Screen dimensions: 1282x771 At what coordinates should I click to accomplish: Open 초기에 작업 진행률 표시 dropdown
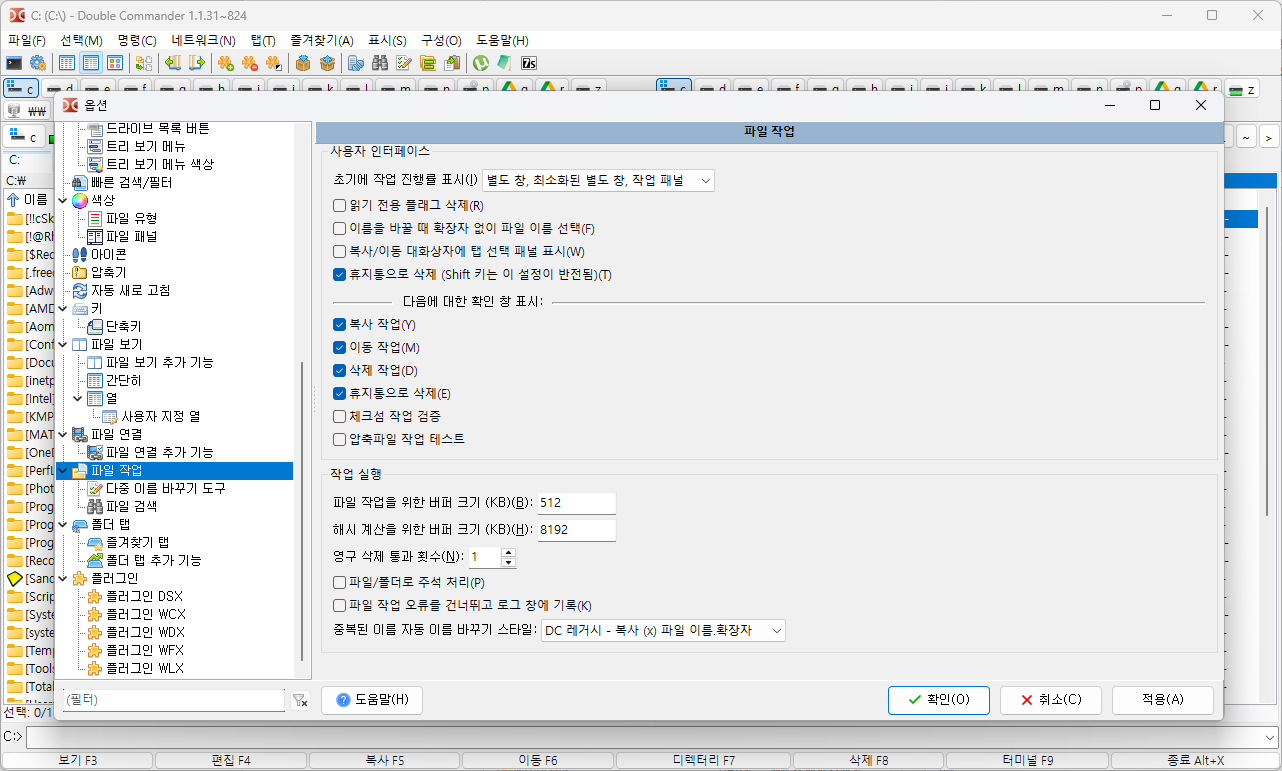[598, 180]
